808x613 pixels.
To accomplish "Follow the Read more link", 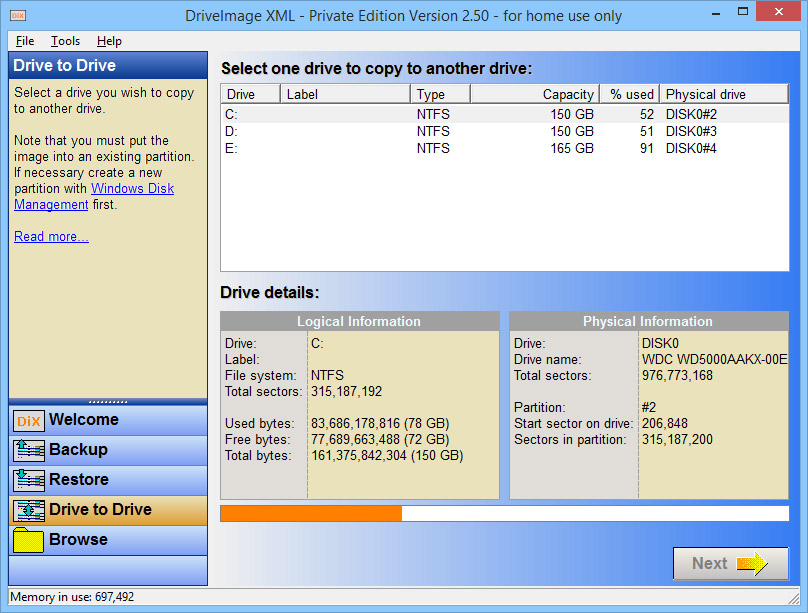I will click(50, 236).
